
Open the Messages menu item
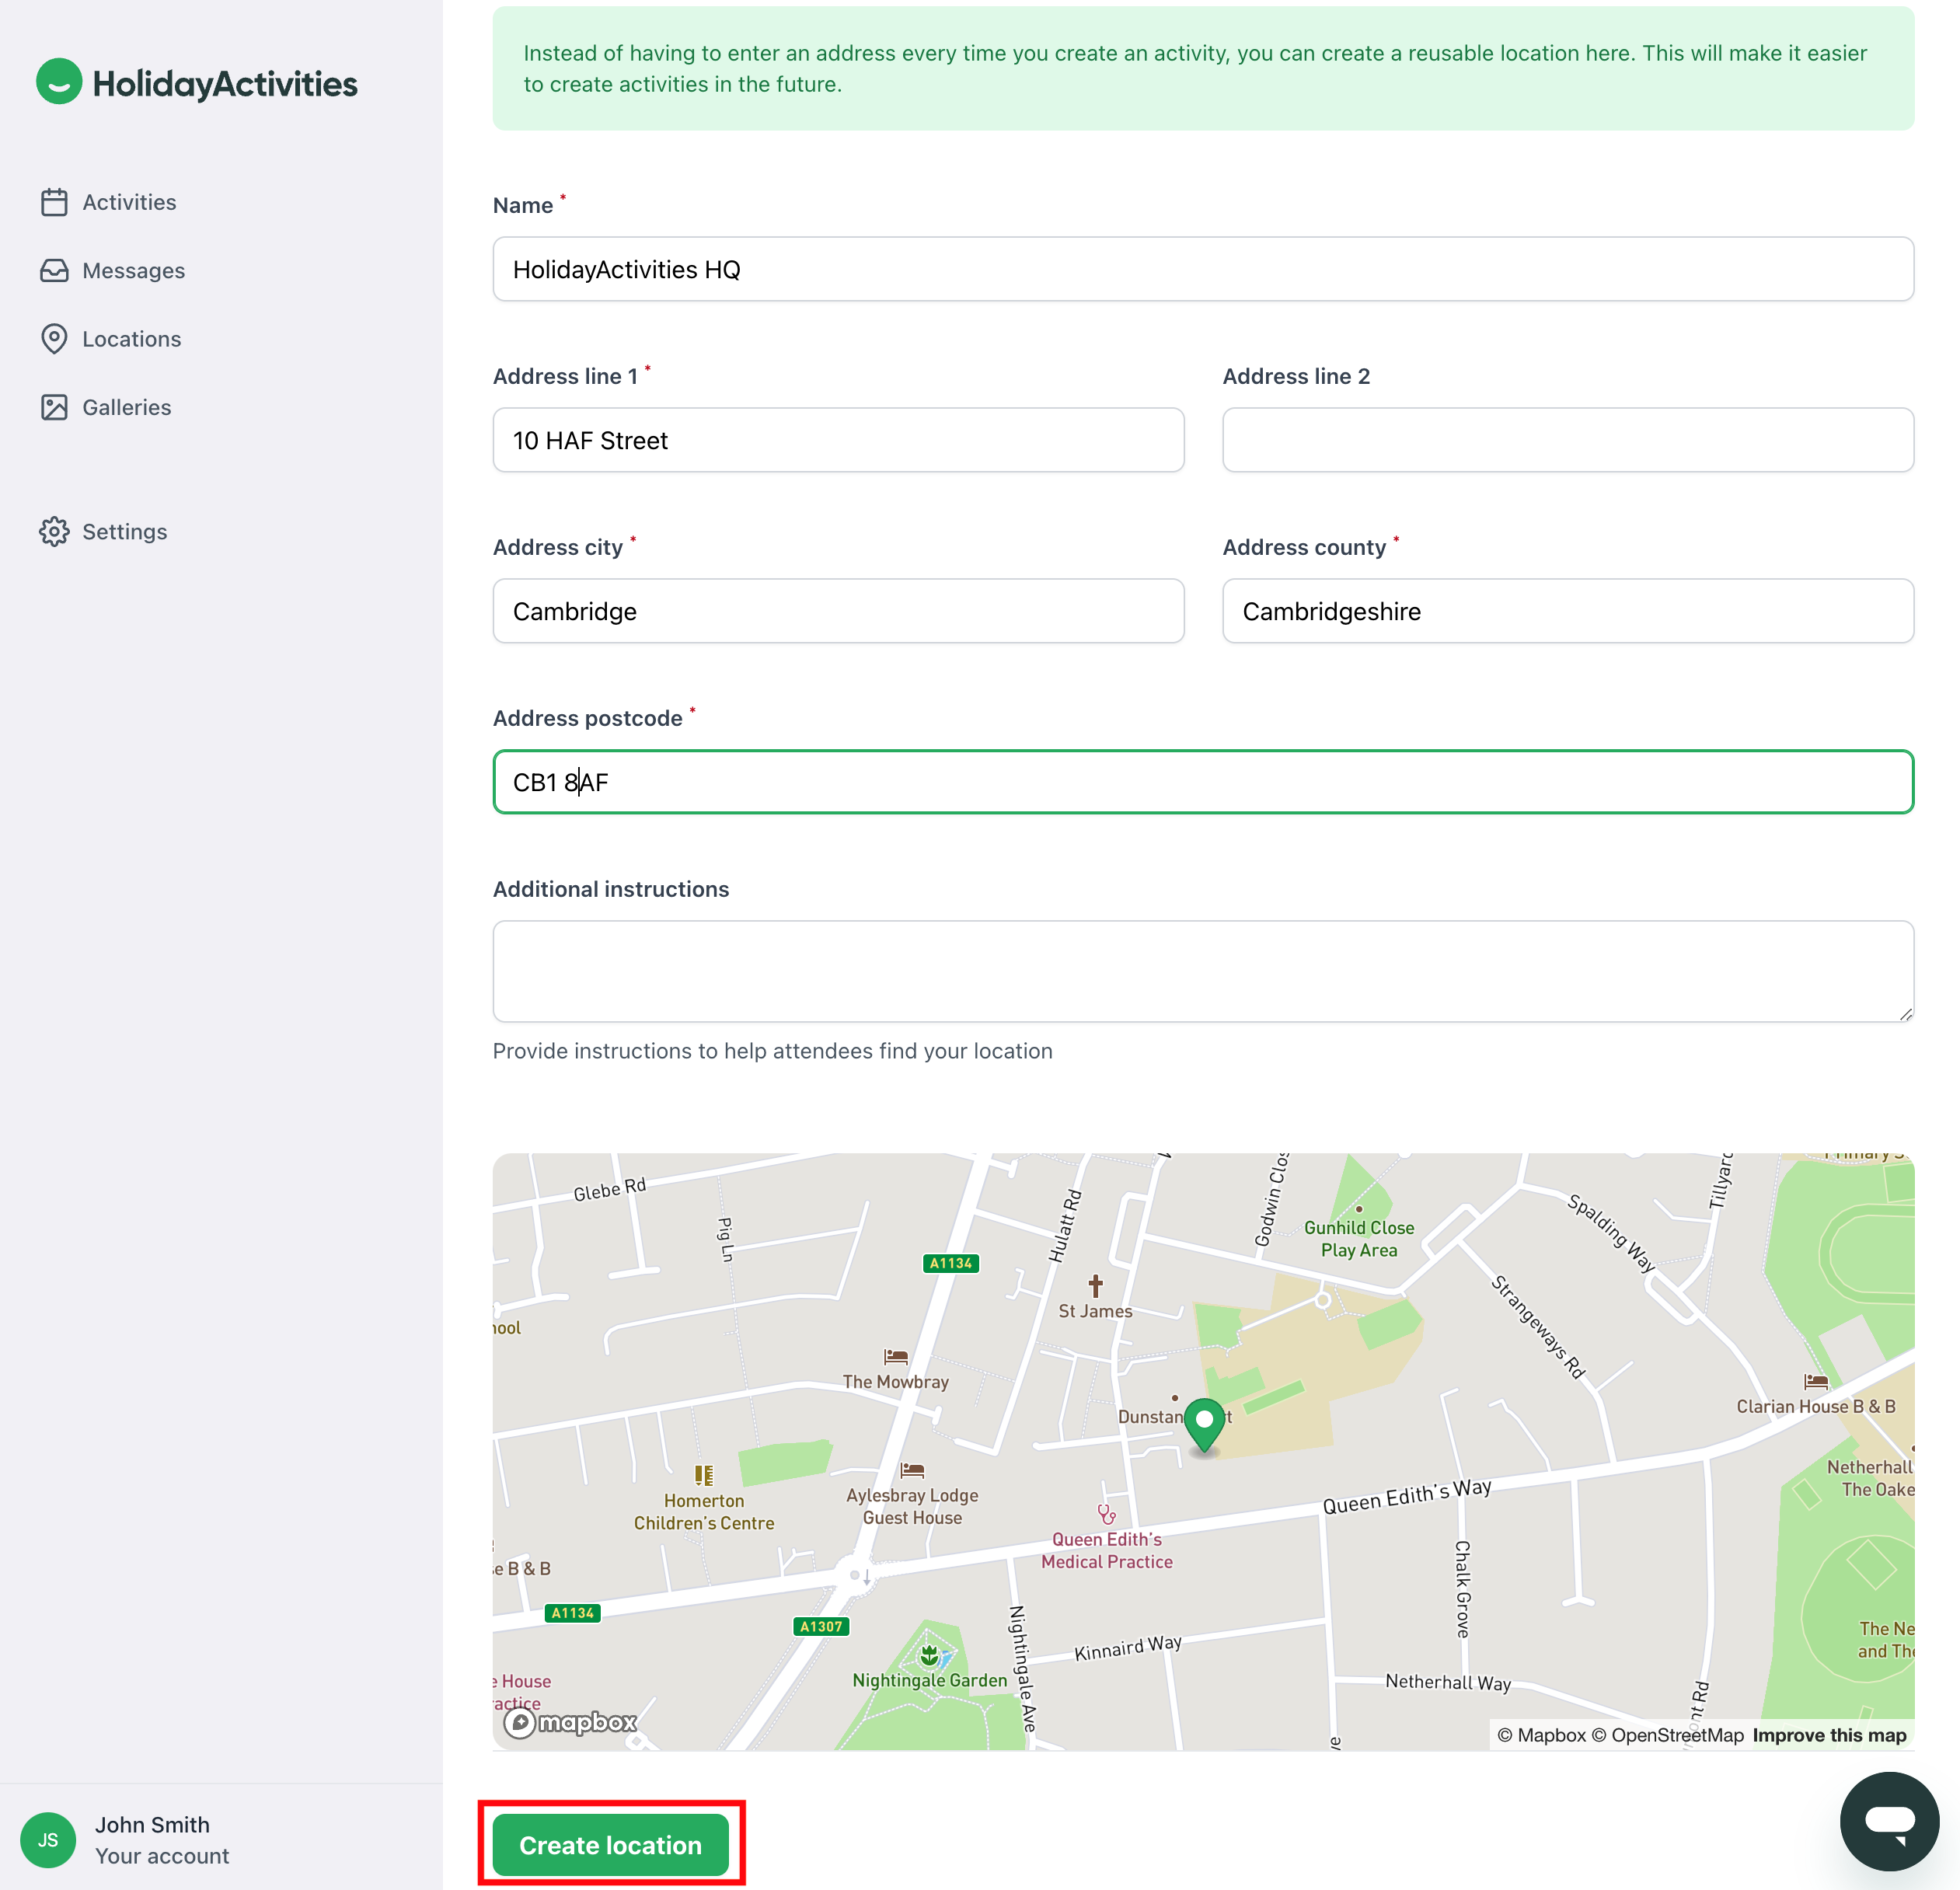click(x=133, y=271)
